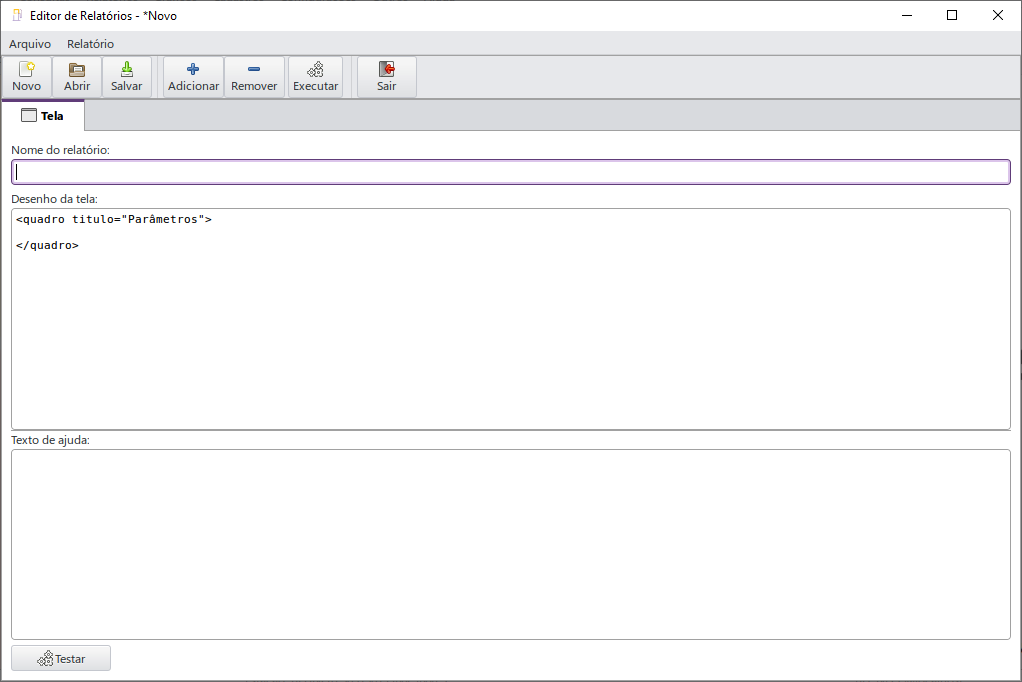Image resolution: width=1022 pixels, height=682 pixels.
Task: Click inside the Texto de ajuda box
Action: (x=511, y=544)
